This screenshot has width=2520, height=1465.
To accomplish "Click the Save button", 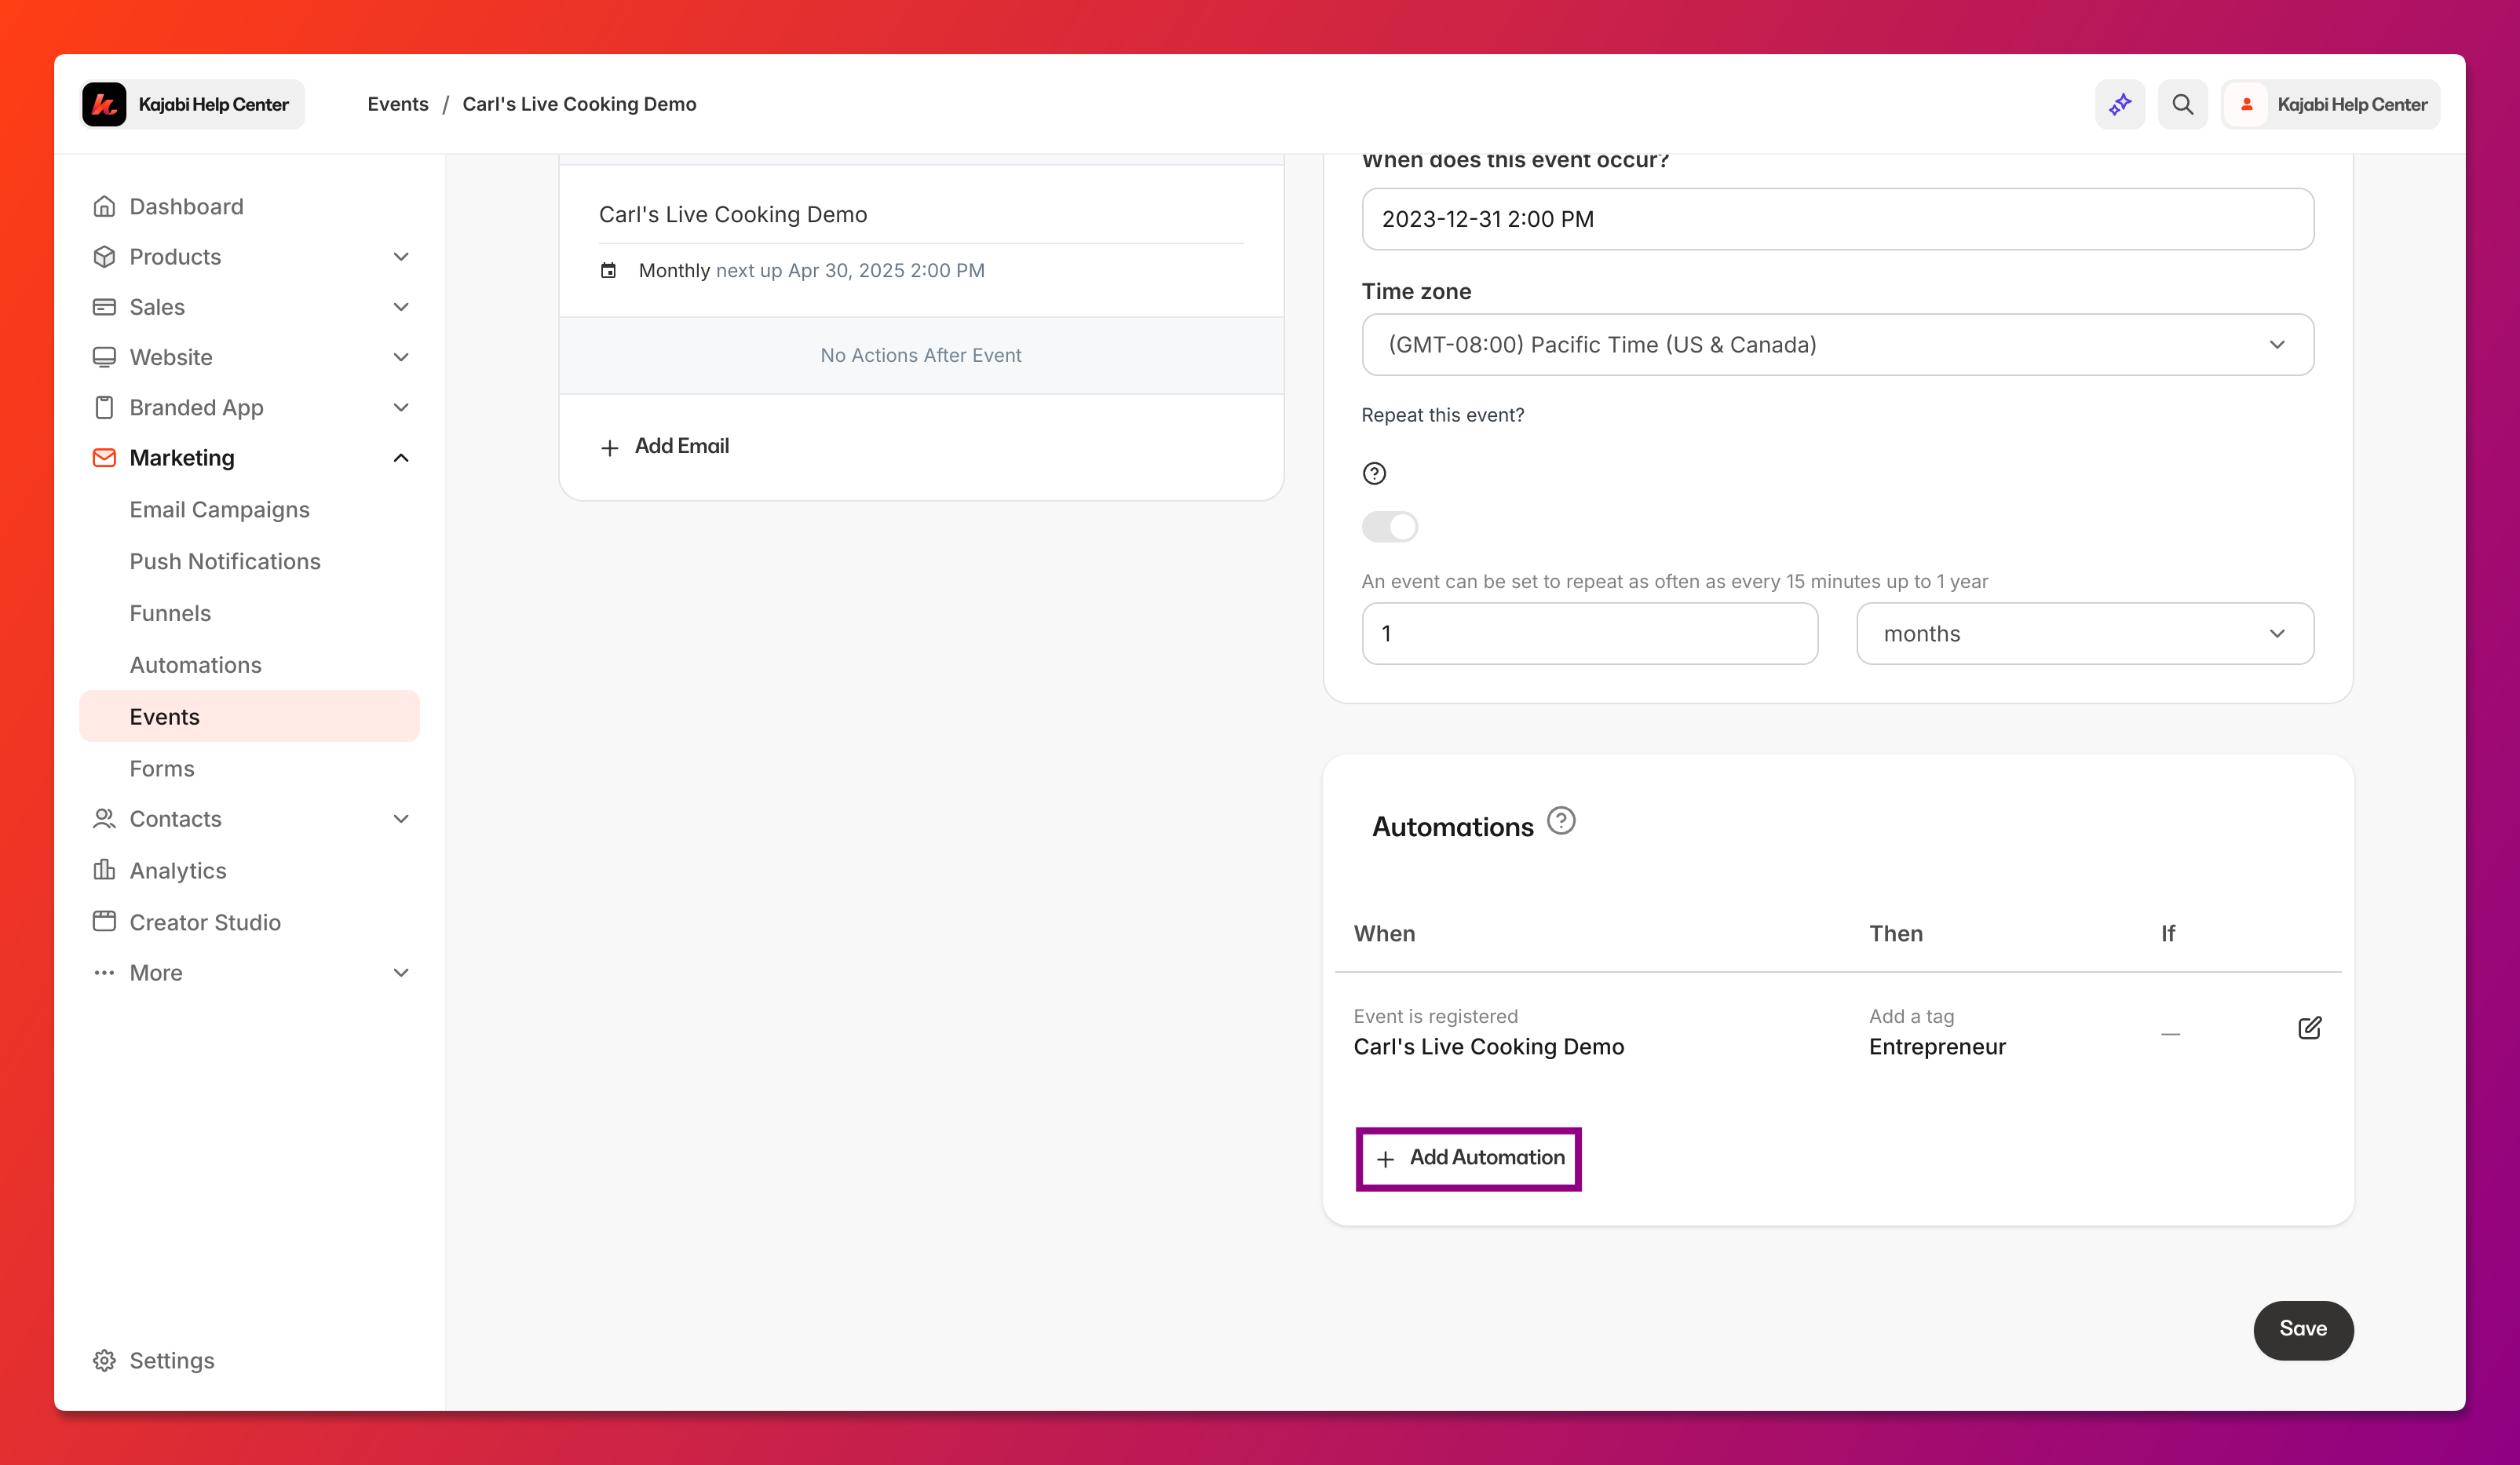I will tap(2303, 1329).
